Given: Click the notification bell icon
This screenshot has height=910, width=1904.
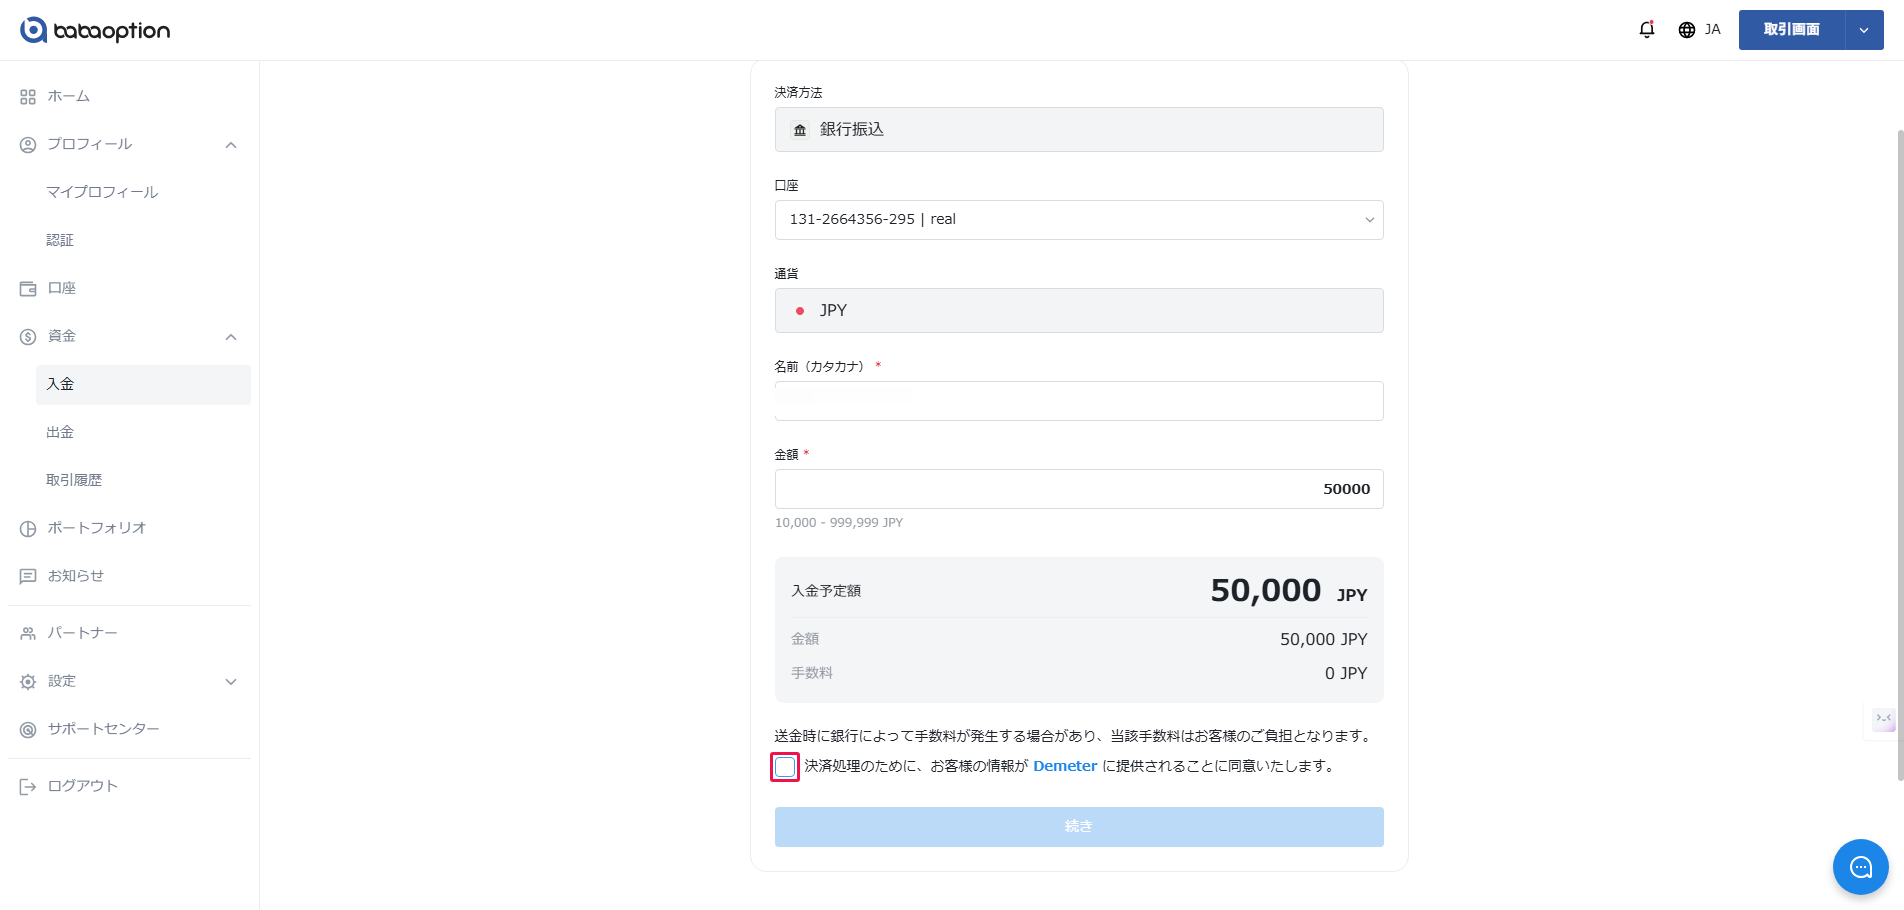Looking at the screenshot, I should (1646, 30).
